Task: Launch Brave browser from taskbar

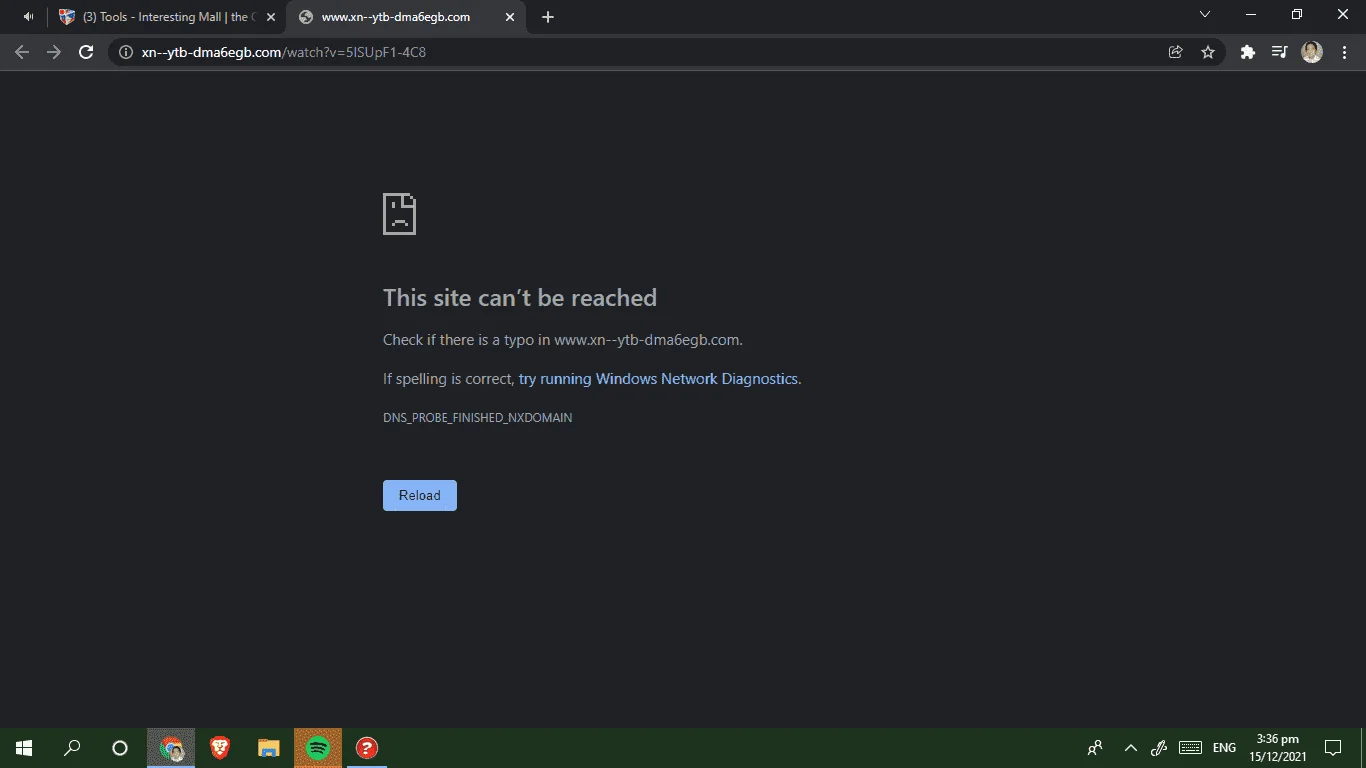Action: coord(220,748)
